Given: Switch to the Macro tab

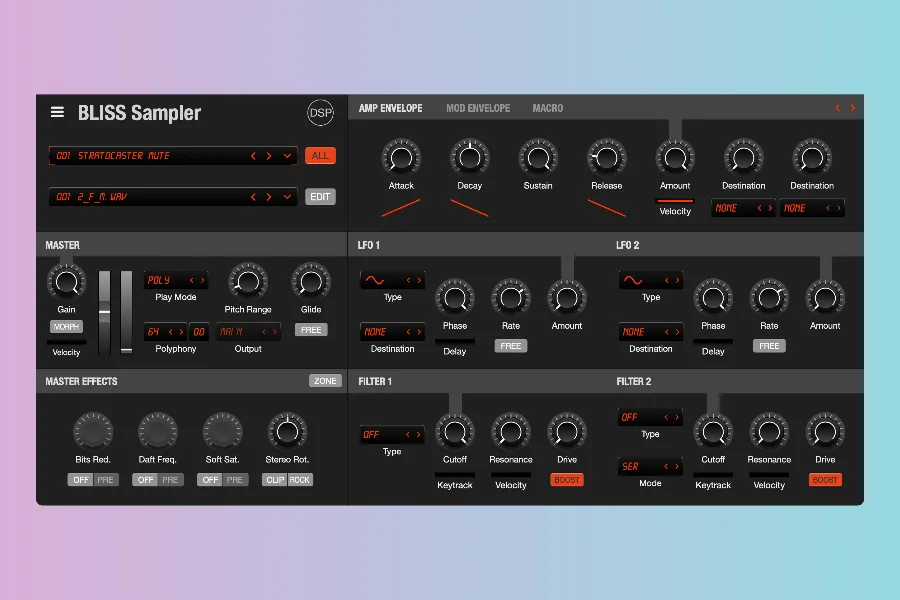Looking at the screenshot, I should pos(547,108).
